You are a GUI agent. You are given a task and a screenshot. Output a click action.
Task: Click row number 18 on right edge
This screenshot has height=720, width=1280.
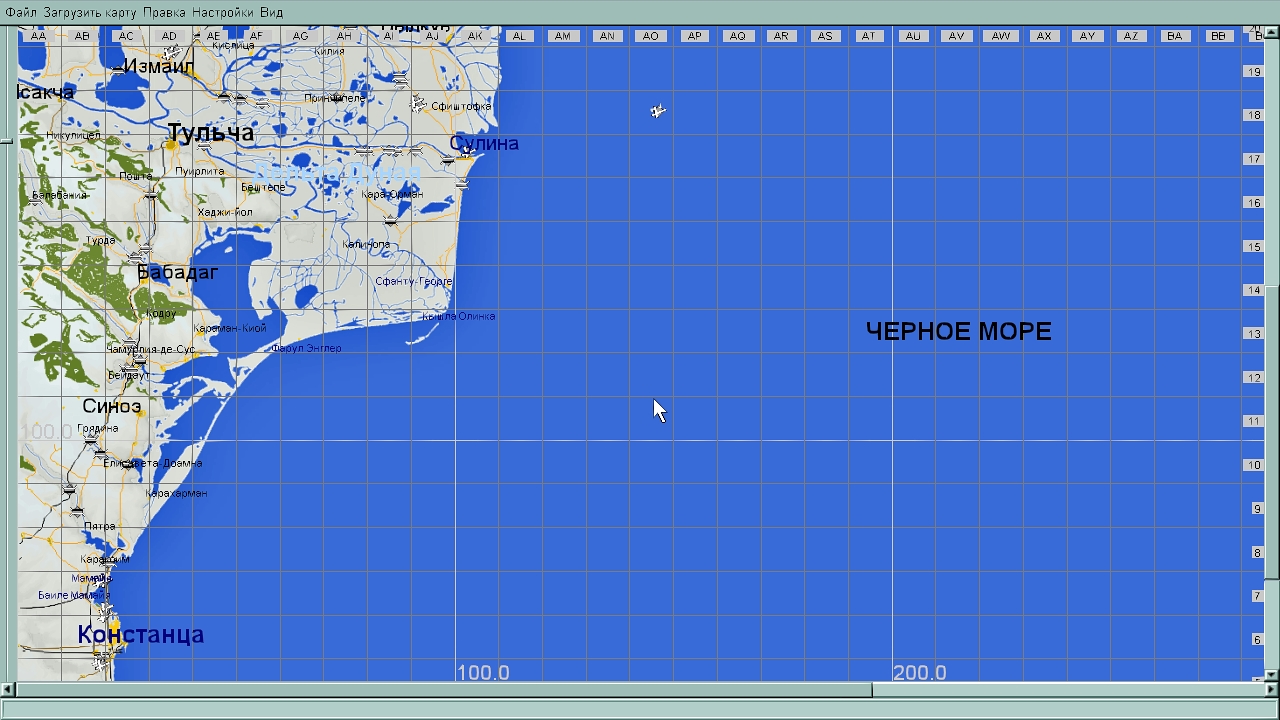1254,115
